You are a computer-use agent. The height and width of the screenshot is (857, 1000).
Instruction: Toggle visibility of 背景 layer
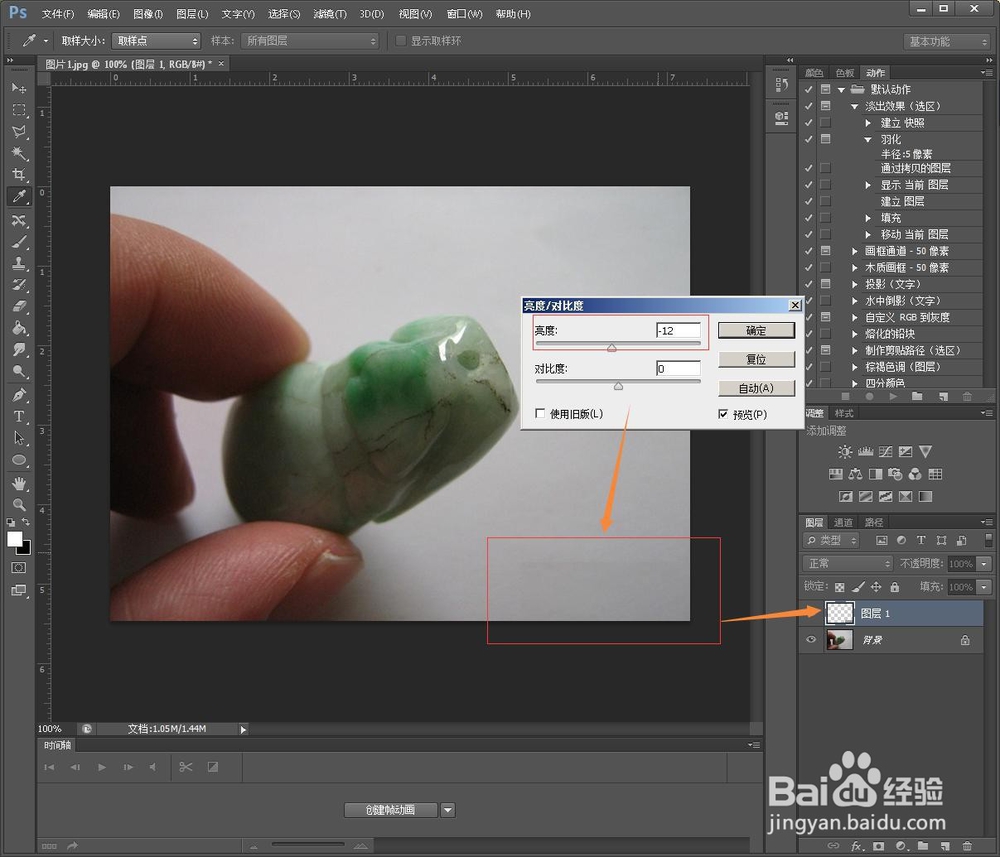point(811,640)
